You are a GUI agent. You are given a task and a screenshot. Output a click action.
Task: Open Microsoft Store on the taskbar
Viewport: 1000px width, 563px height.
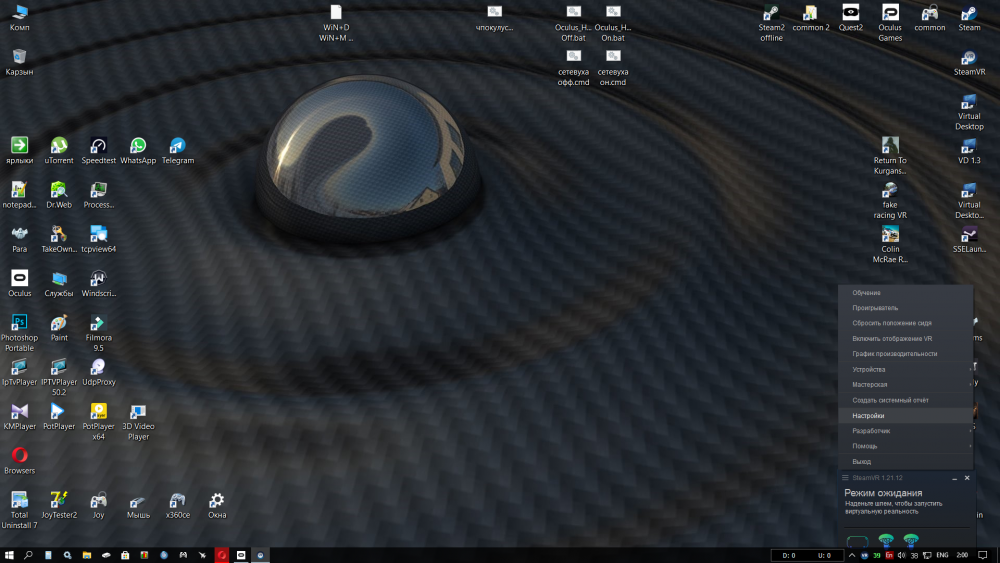click(x=125, y=555)
